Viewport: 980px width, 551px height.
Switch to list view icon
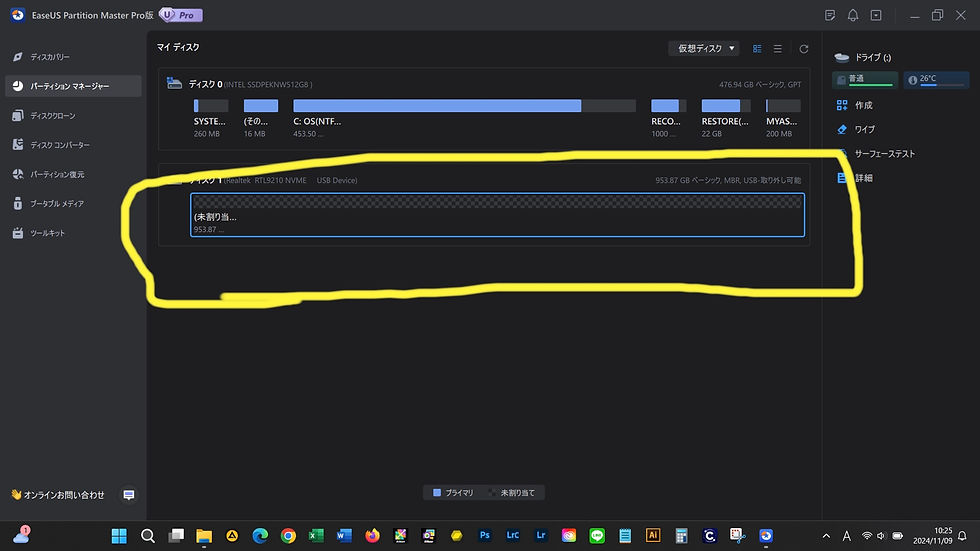(x=778, y=49)
